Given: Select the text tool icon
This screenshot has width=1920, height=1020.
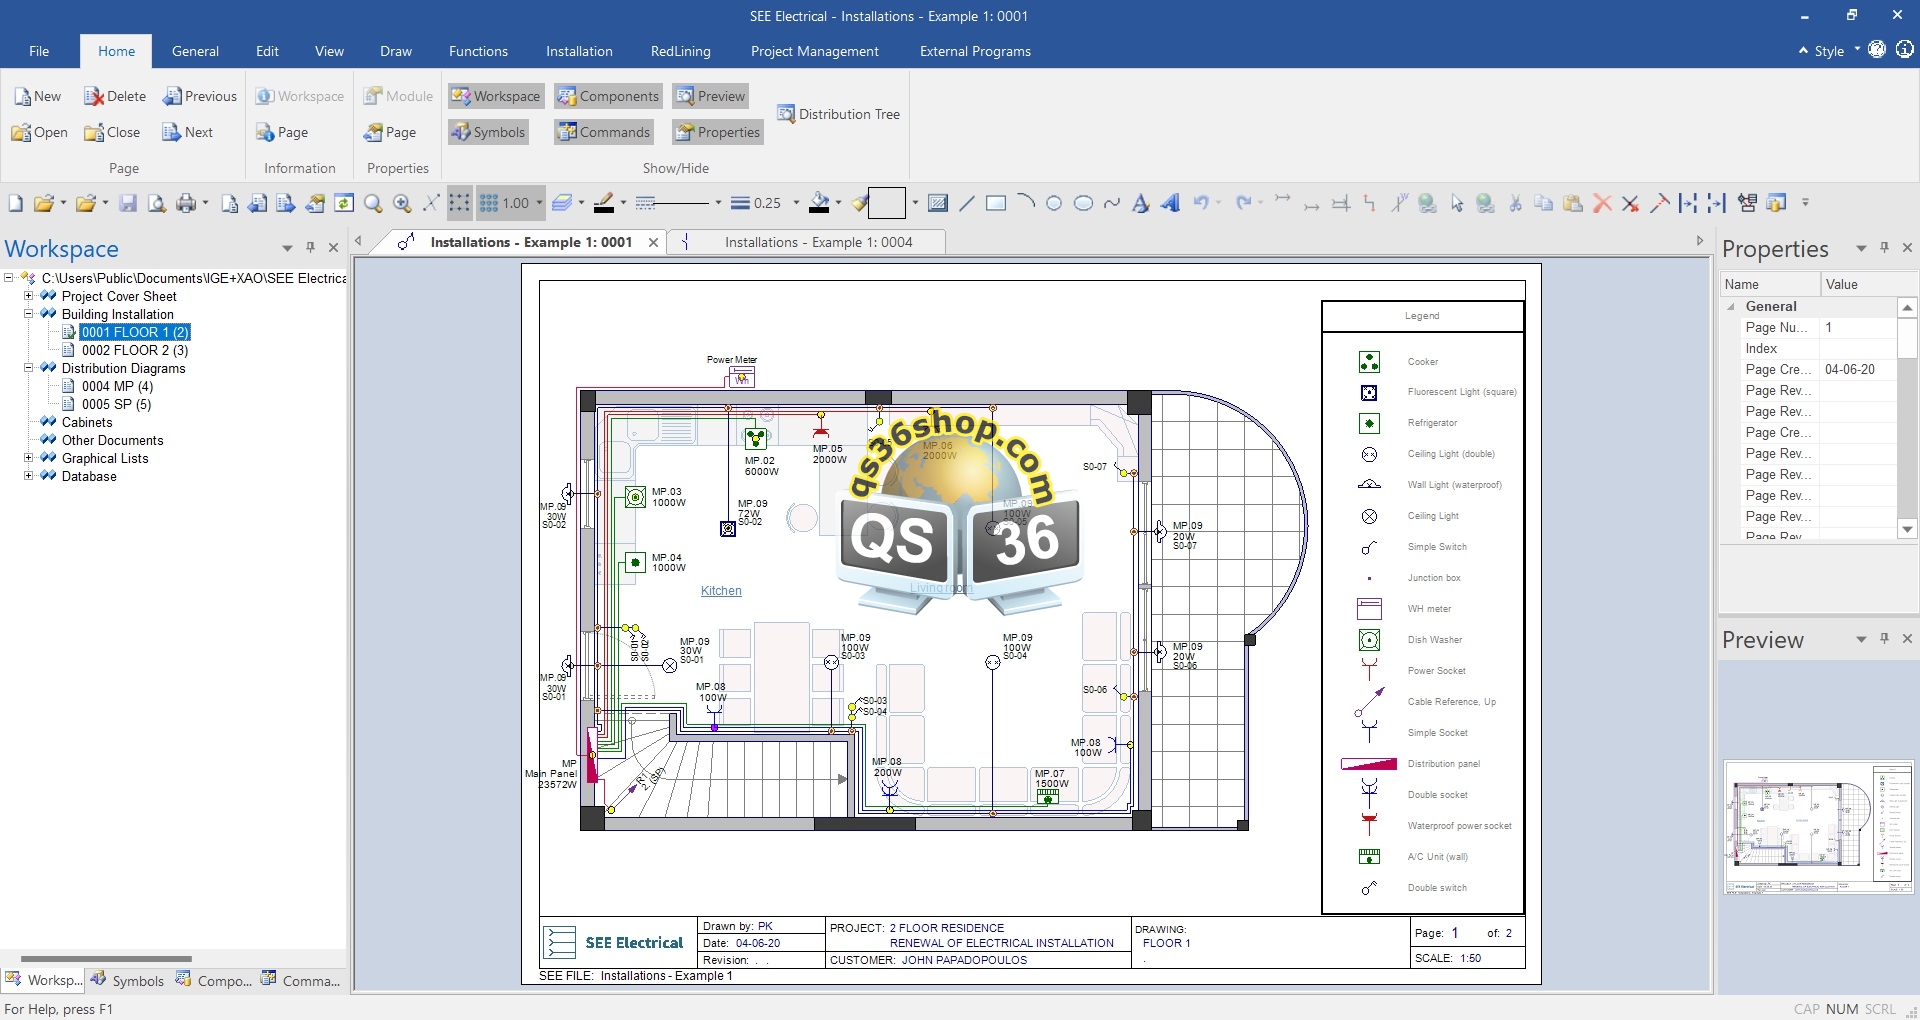Looking at the screenshot, I should pos(1140,204).
